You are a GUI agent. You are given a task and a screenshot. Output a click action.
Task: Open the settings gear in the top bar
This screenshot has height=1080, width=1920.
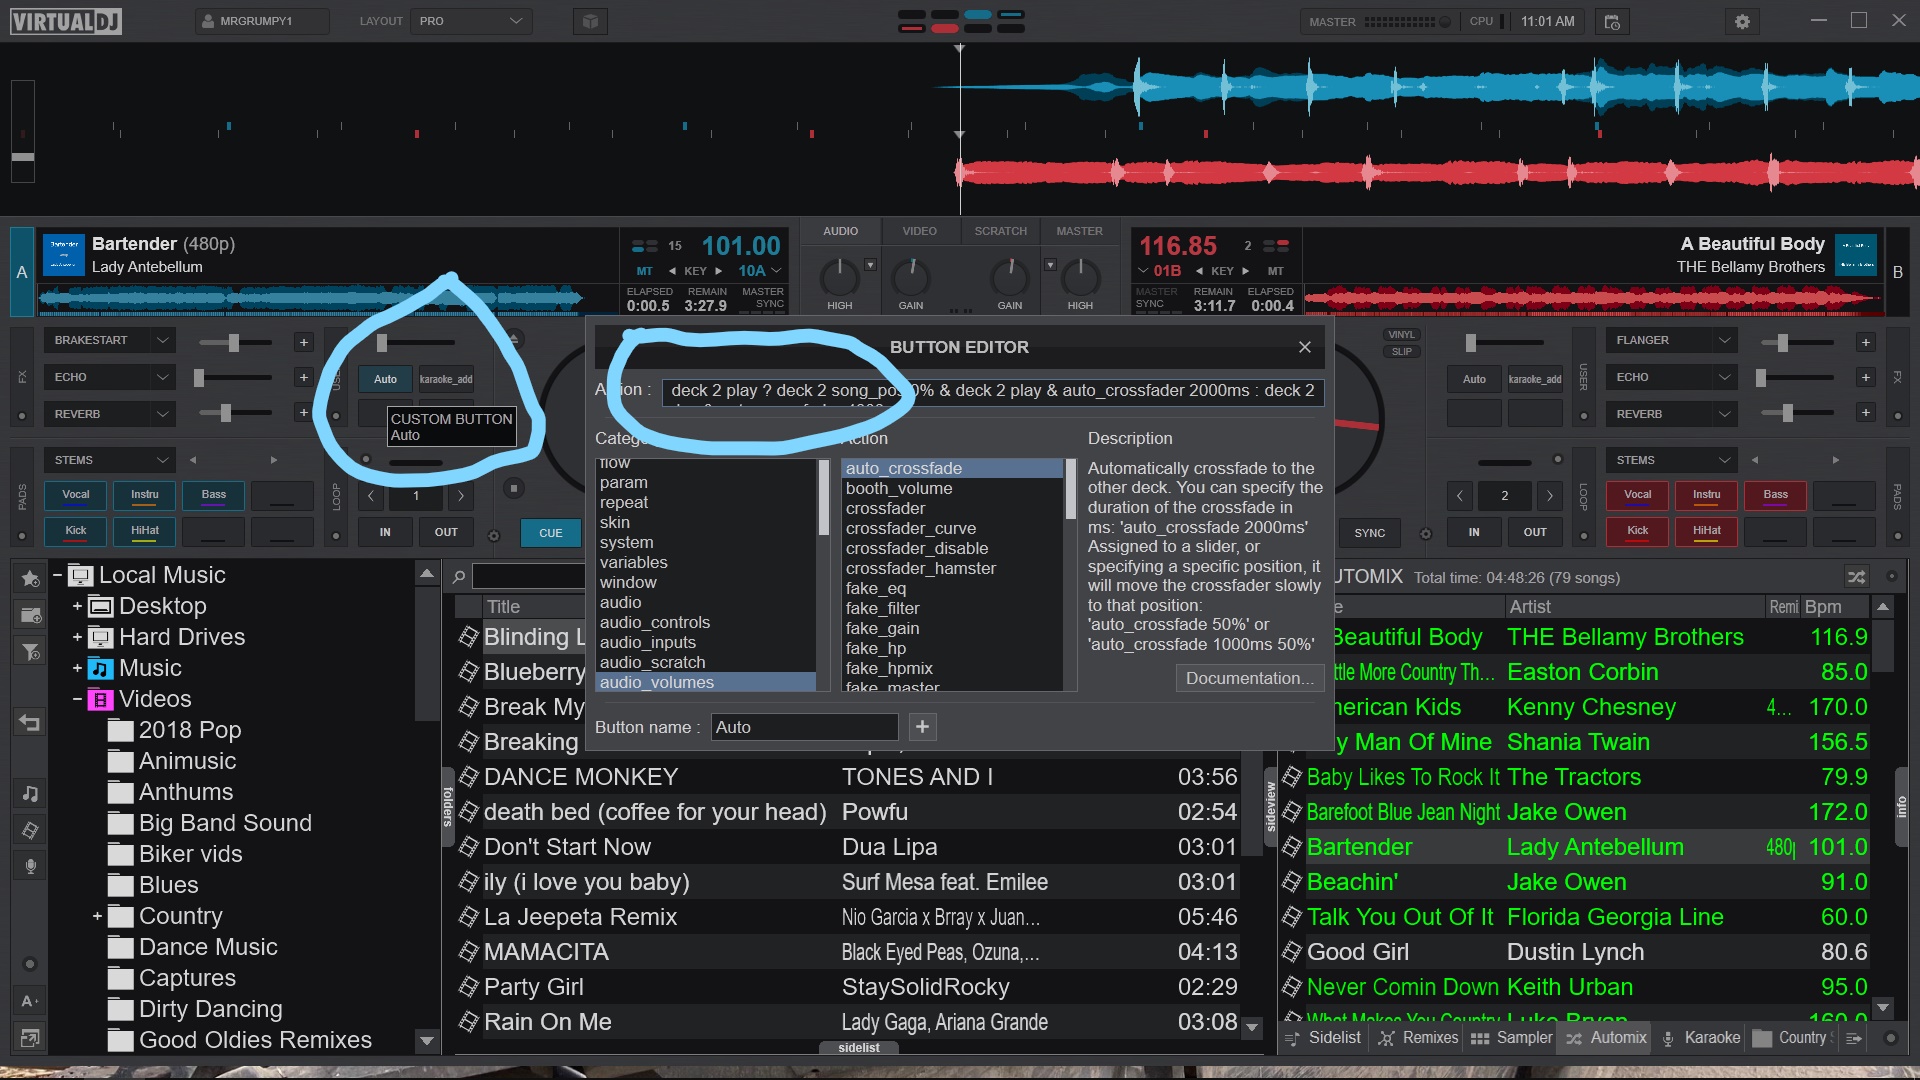[x=1742, y=21]
